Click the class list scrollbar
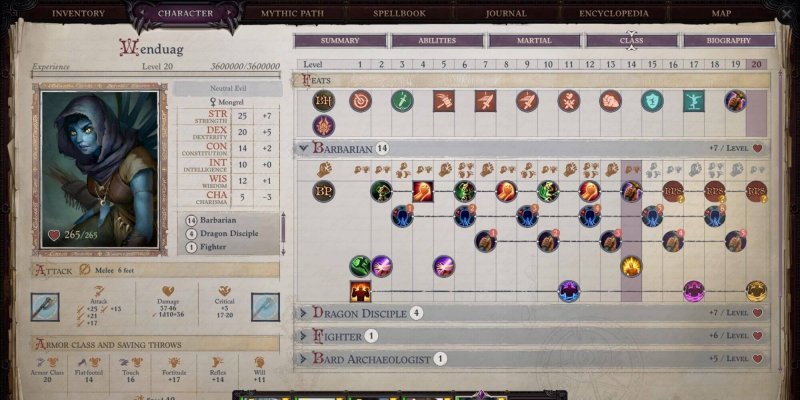The height and width of the screenshot is (400, 800). pyautogui.click(x=283, y=233)
